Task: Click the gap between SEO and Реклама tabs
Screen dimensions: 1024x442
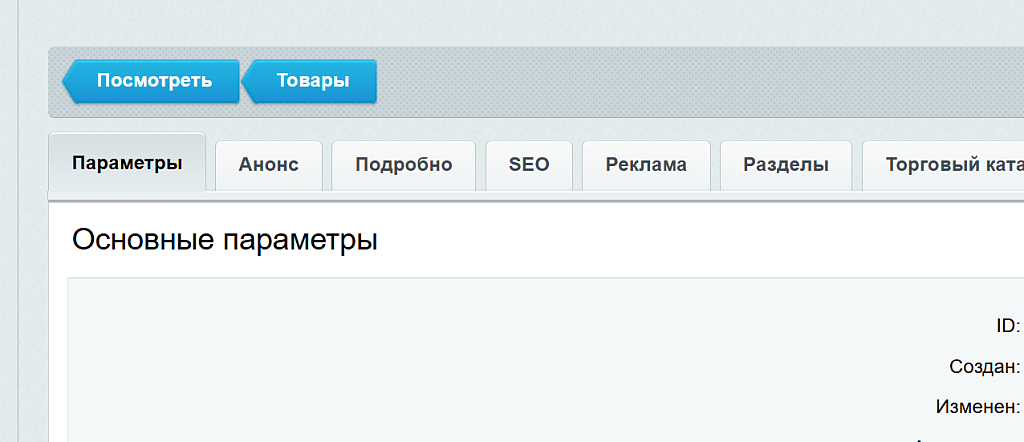Action: (x=578, y=166)
